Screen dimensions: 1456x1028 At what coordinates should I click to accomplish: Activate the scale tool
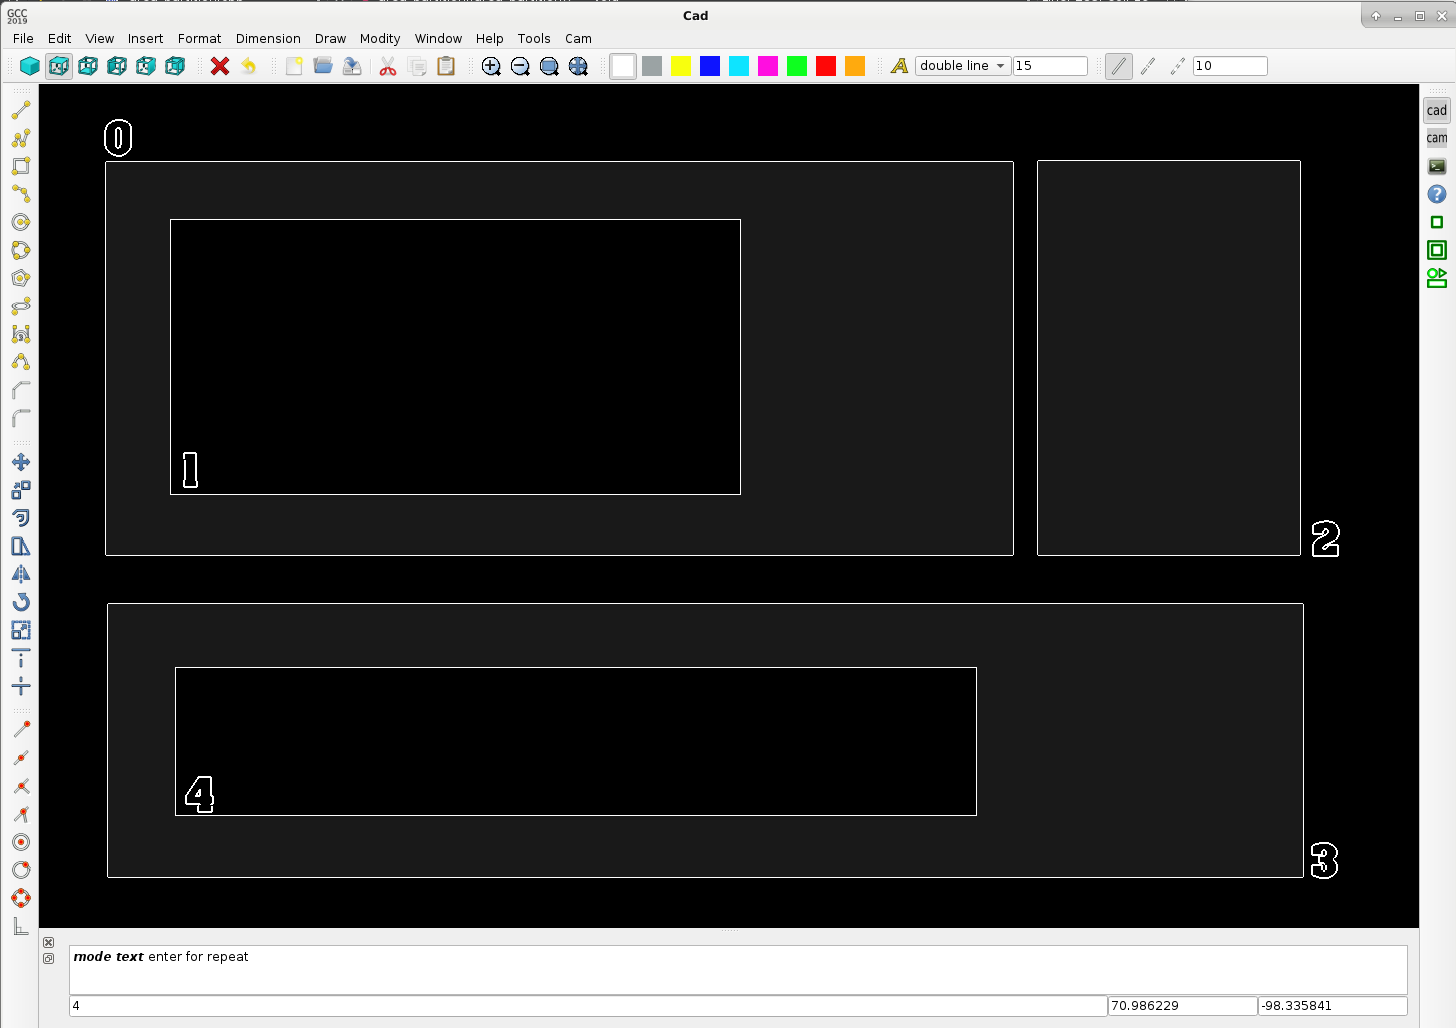(21, 630)
